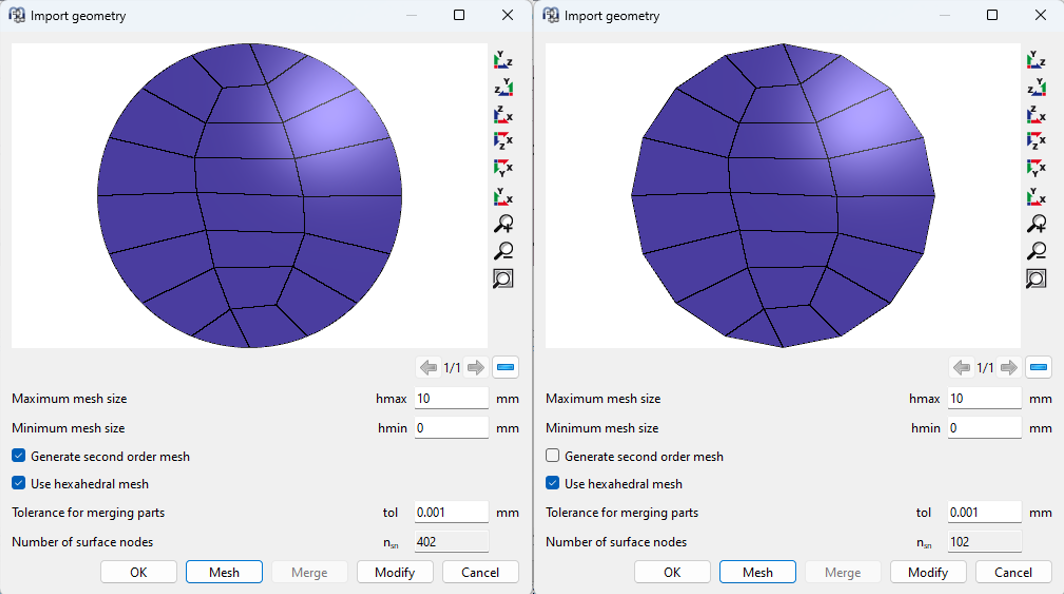Click OK in 102-node dialog
1064x594 pixels.
coord(672,572)
